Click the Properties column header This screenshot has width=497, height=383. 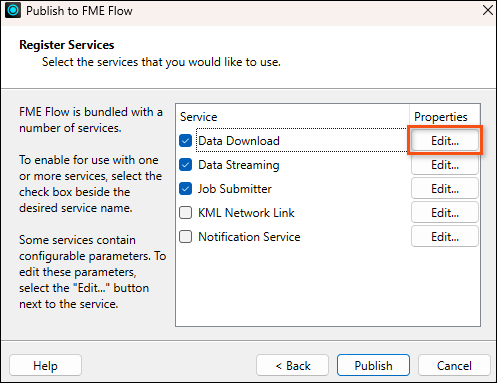coord(441,117)
